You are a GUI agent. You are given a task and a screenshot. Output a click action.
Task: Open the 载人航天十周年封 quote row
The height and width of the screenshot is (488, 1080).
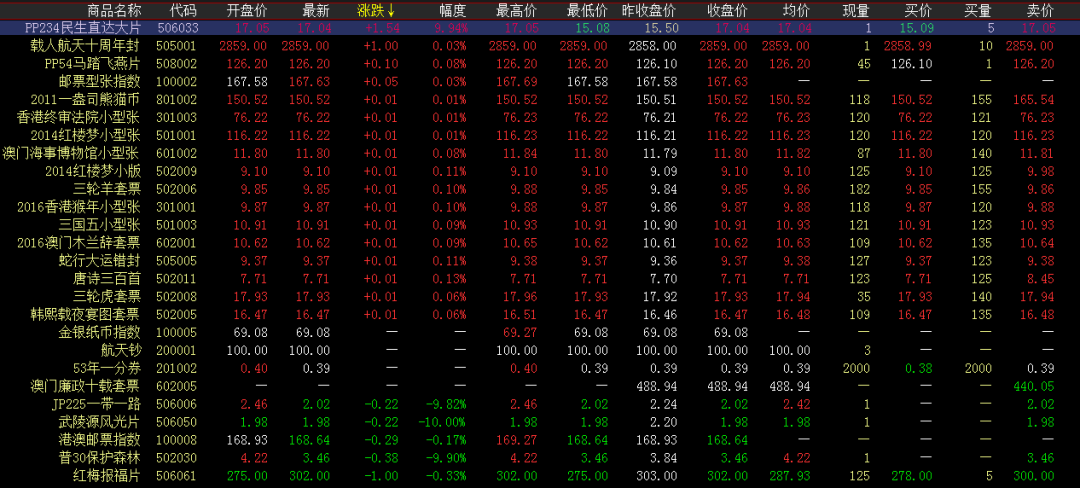tap(86, 46)
